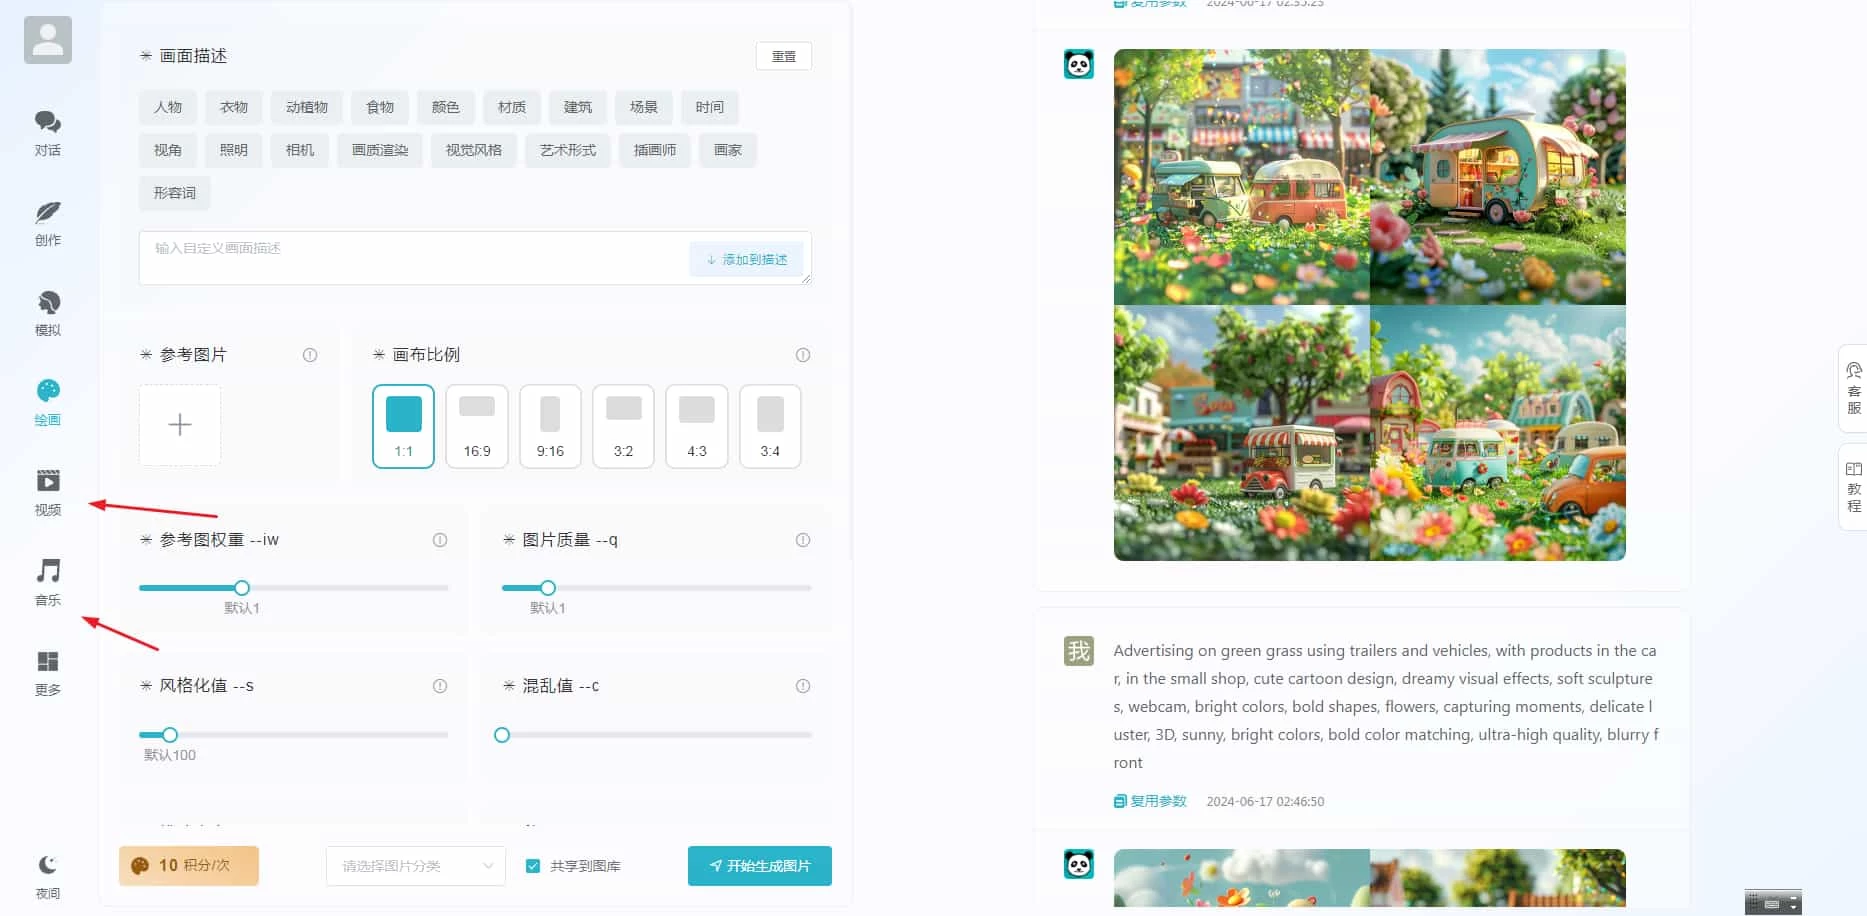
Task: Open the 音乐 (music) section
Action: coord(47,582)
